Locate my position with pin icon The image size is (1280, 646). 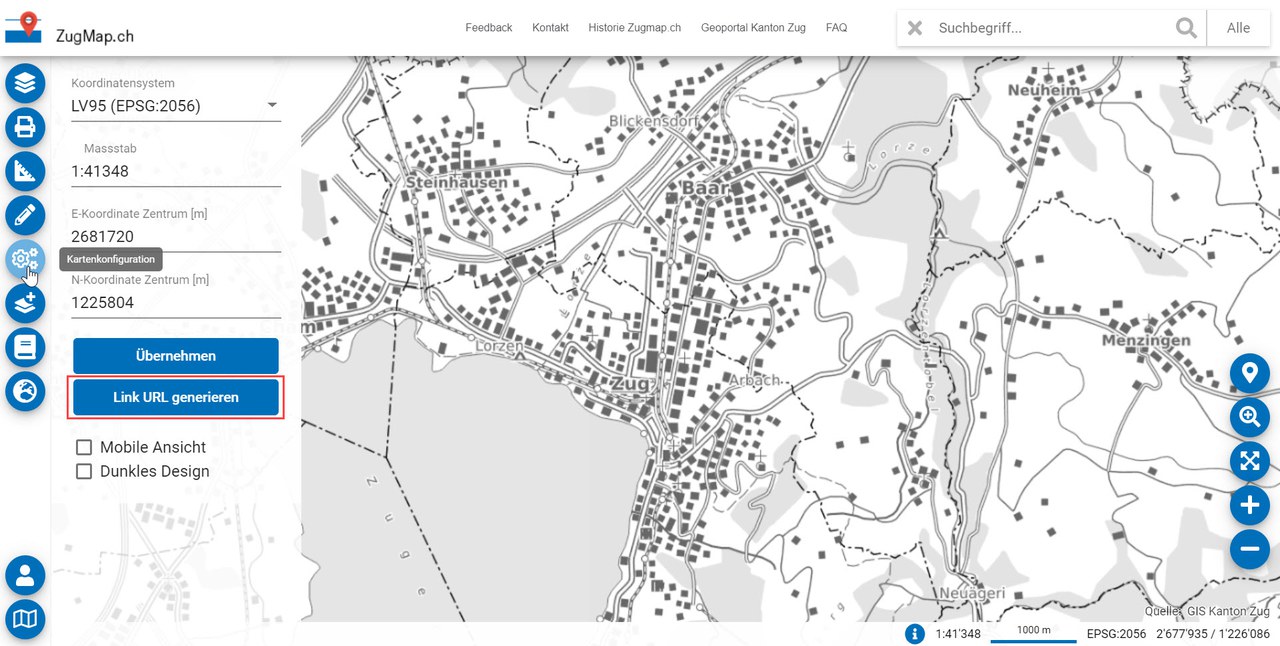click(x=1249, y=374)
